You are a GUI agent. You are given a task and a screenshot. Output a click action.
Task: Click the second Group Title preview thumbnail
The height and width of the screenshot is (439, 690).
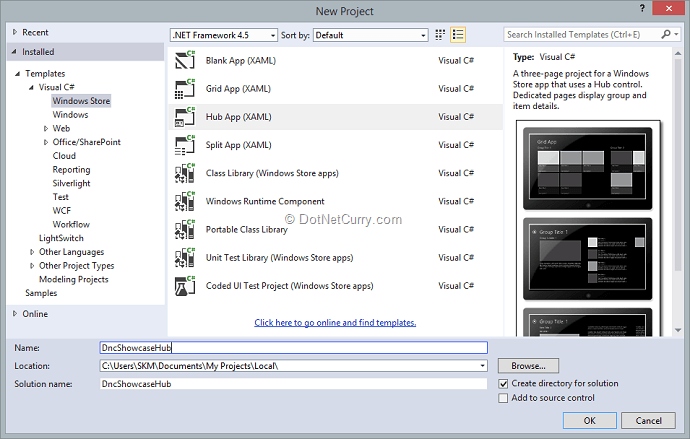587,259
